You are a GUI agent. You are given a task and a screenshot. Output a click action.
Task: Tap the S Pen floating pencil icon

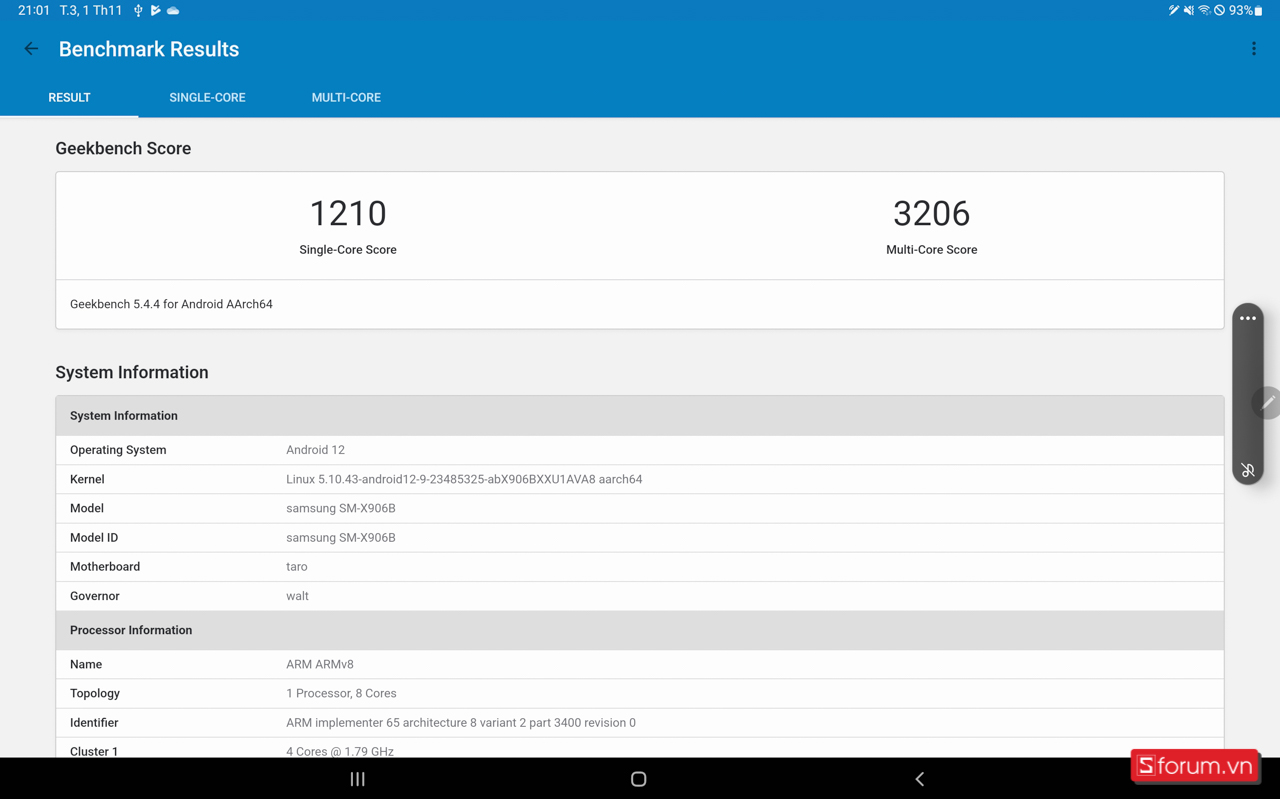pyautogui.click(x=1268, y=402)
